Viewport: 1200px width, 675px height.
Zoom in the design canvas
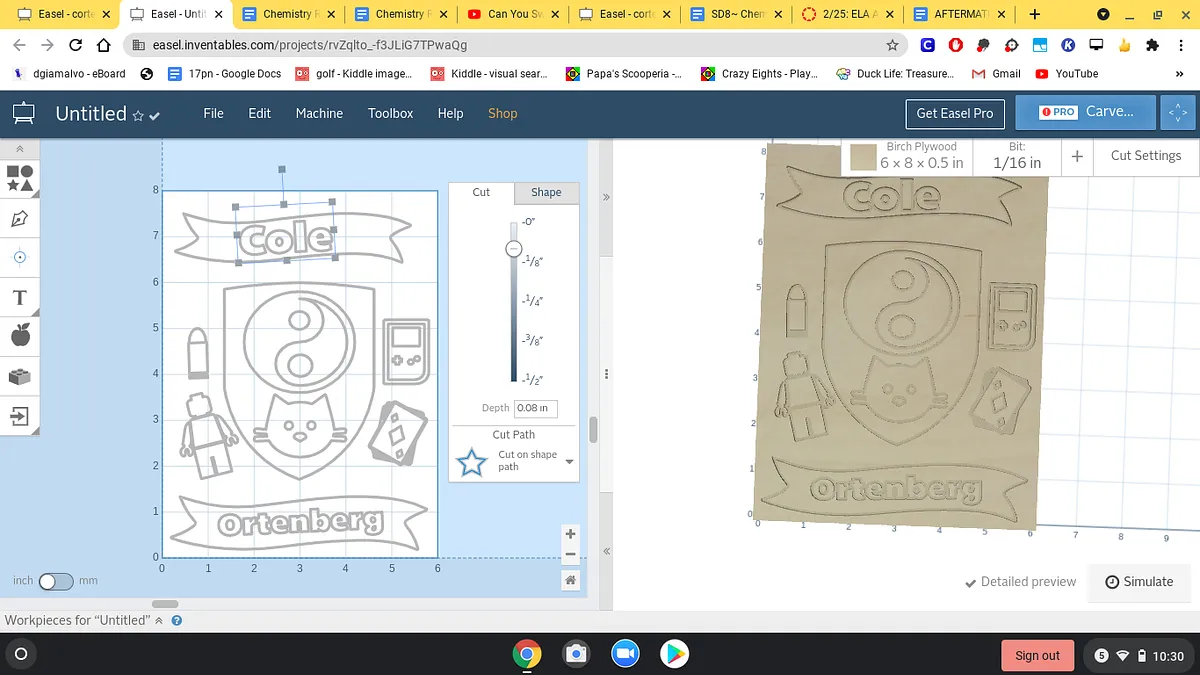[570, 534]
